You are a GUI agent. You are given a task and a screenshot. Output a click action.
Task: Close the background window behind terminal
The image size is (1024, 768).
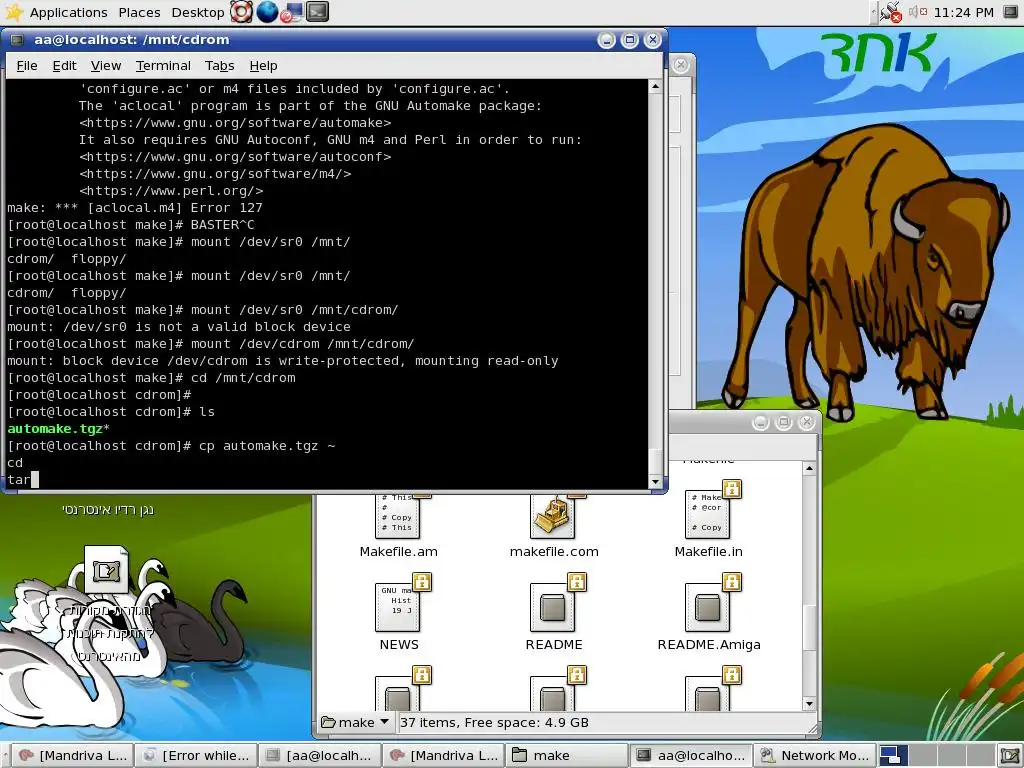(x=680, y=65)
